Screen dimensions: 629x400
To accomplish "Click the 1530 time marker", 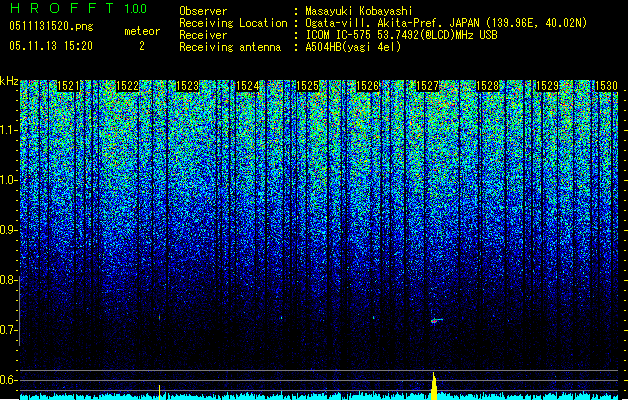I will coord(606,86).
